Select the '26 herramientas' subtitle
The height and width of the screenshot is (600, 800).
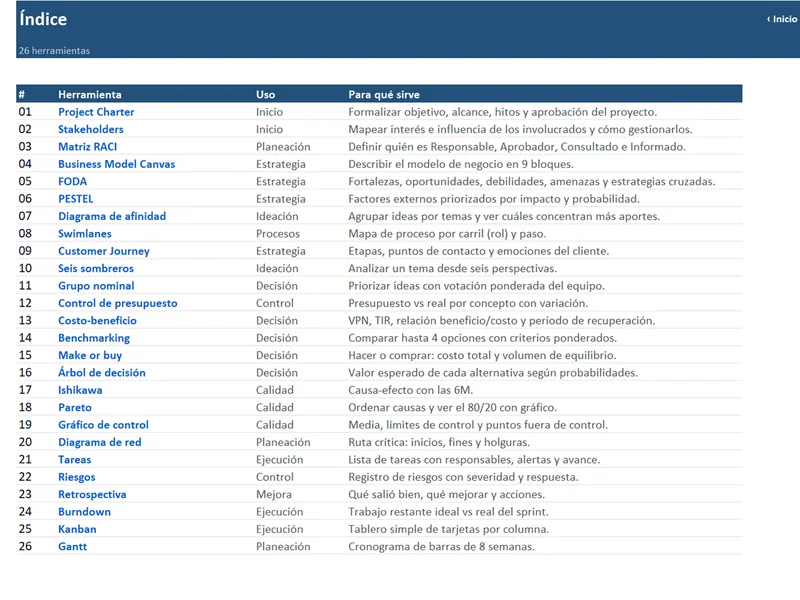coord(54,51)
